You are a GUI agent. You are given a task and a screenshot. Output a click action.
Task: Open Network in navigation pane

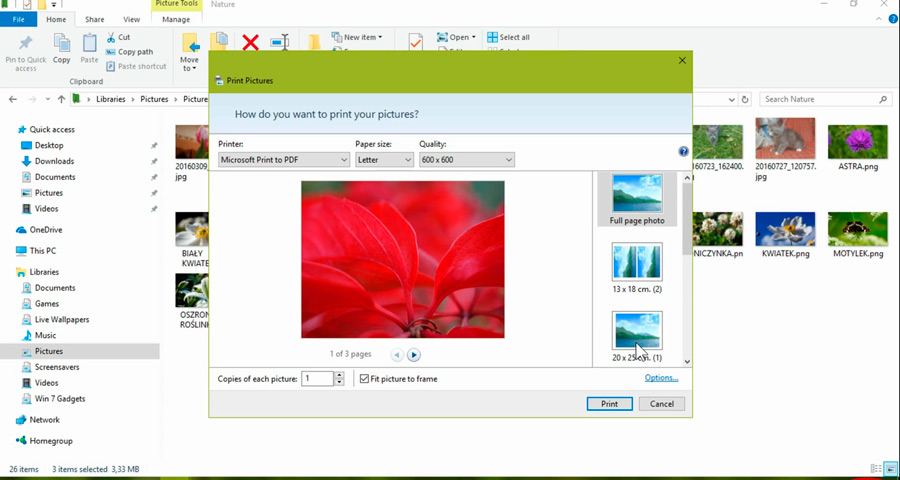click(x=37, y=420)
